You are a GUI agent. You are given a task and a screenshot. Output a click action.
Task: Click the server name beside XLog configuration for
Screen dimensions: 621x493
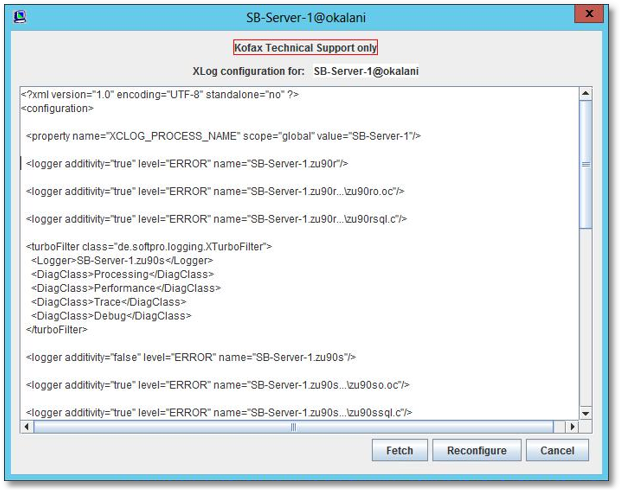pos(366,72)
